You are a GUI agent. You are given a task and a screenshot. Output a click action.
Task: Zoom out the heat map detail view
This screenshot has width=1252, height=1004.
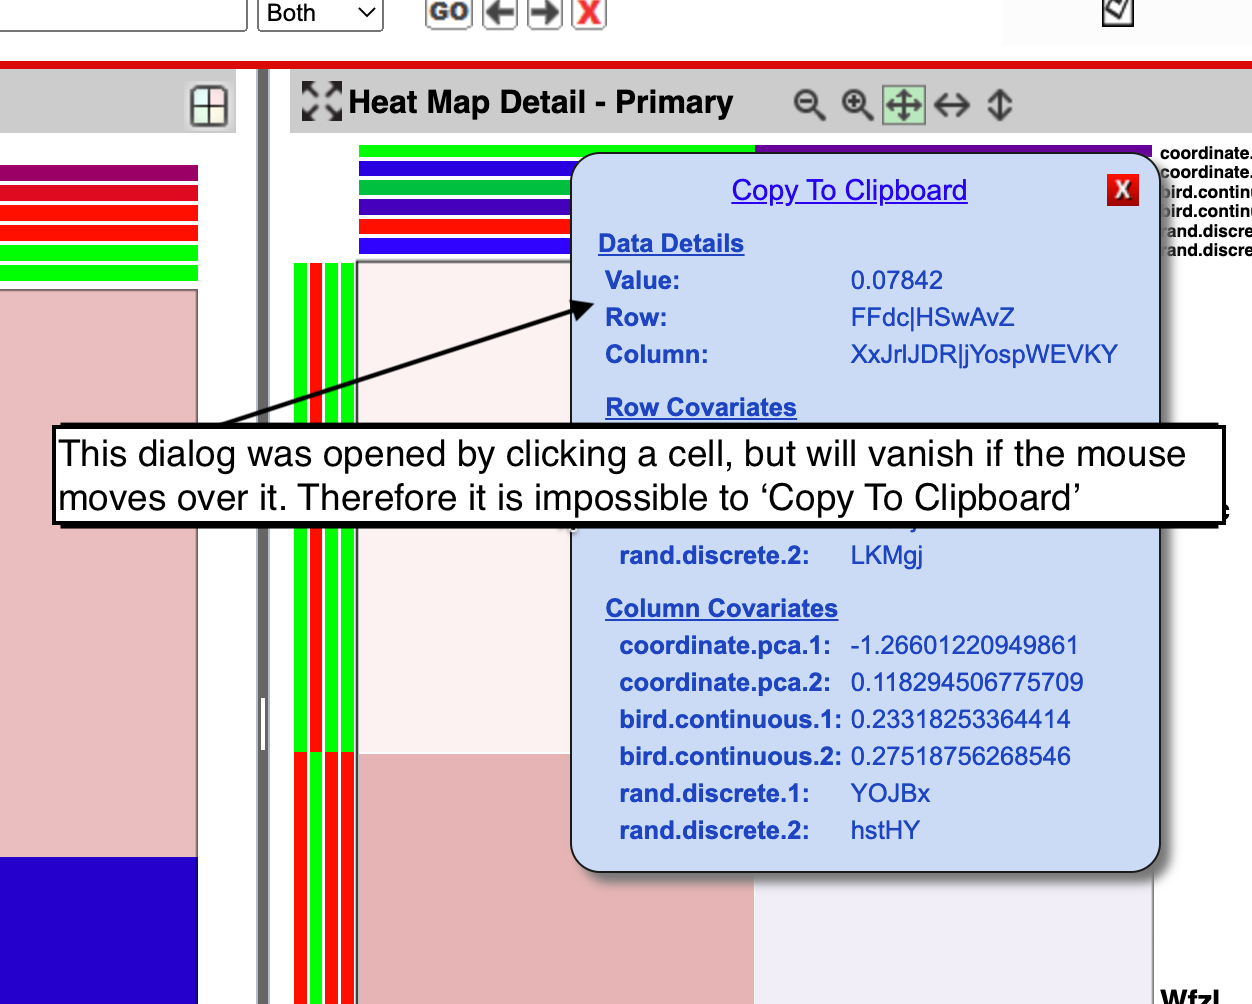(809, 104)
